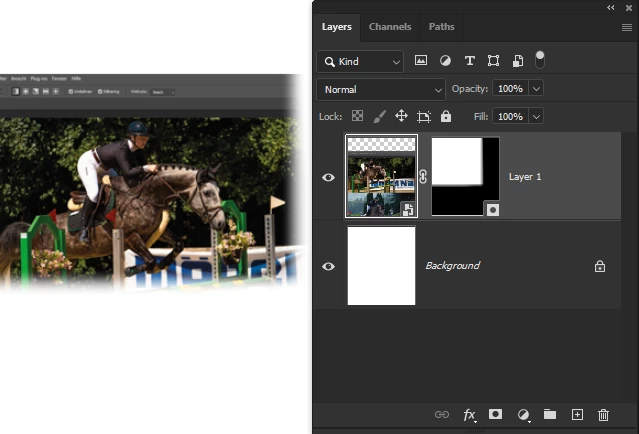The height and width of the screenshot is (434, 639).
Task: Expand the Fill slider arrow
Action: point(536,117)
